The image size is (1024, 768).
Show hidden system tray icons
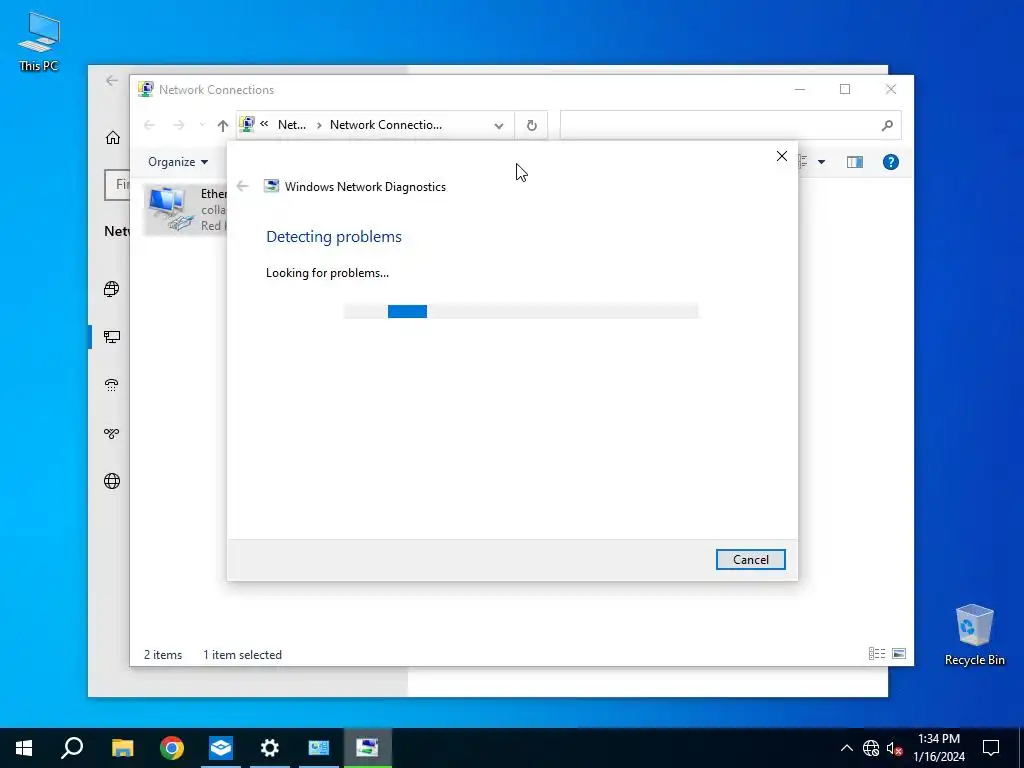pyautogui.click(x=846, y=748)
